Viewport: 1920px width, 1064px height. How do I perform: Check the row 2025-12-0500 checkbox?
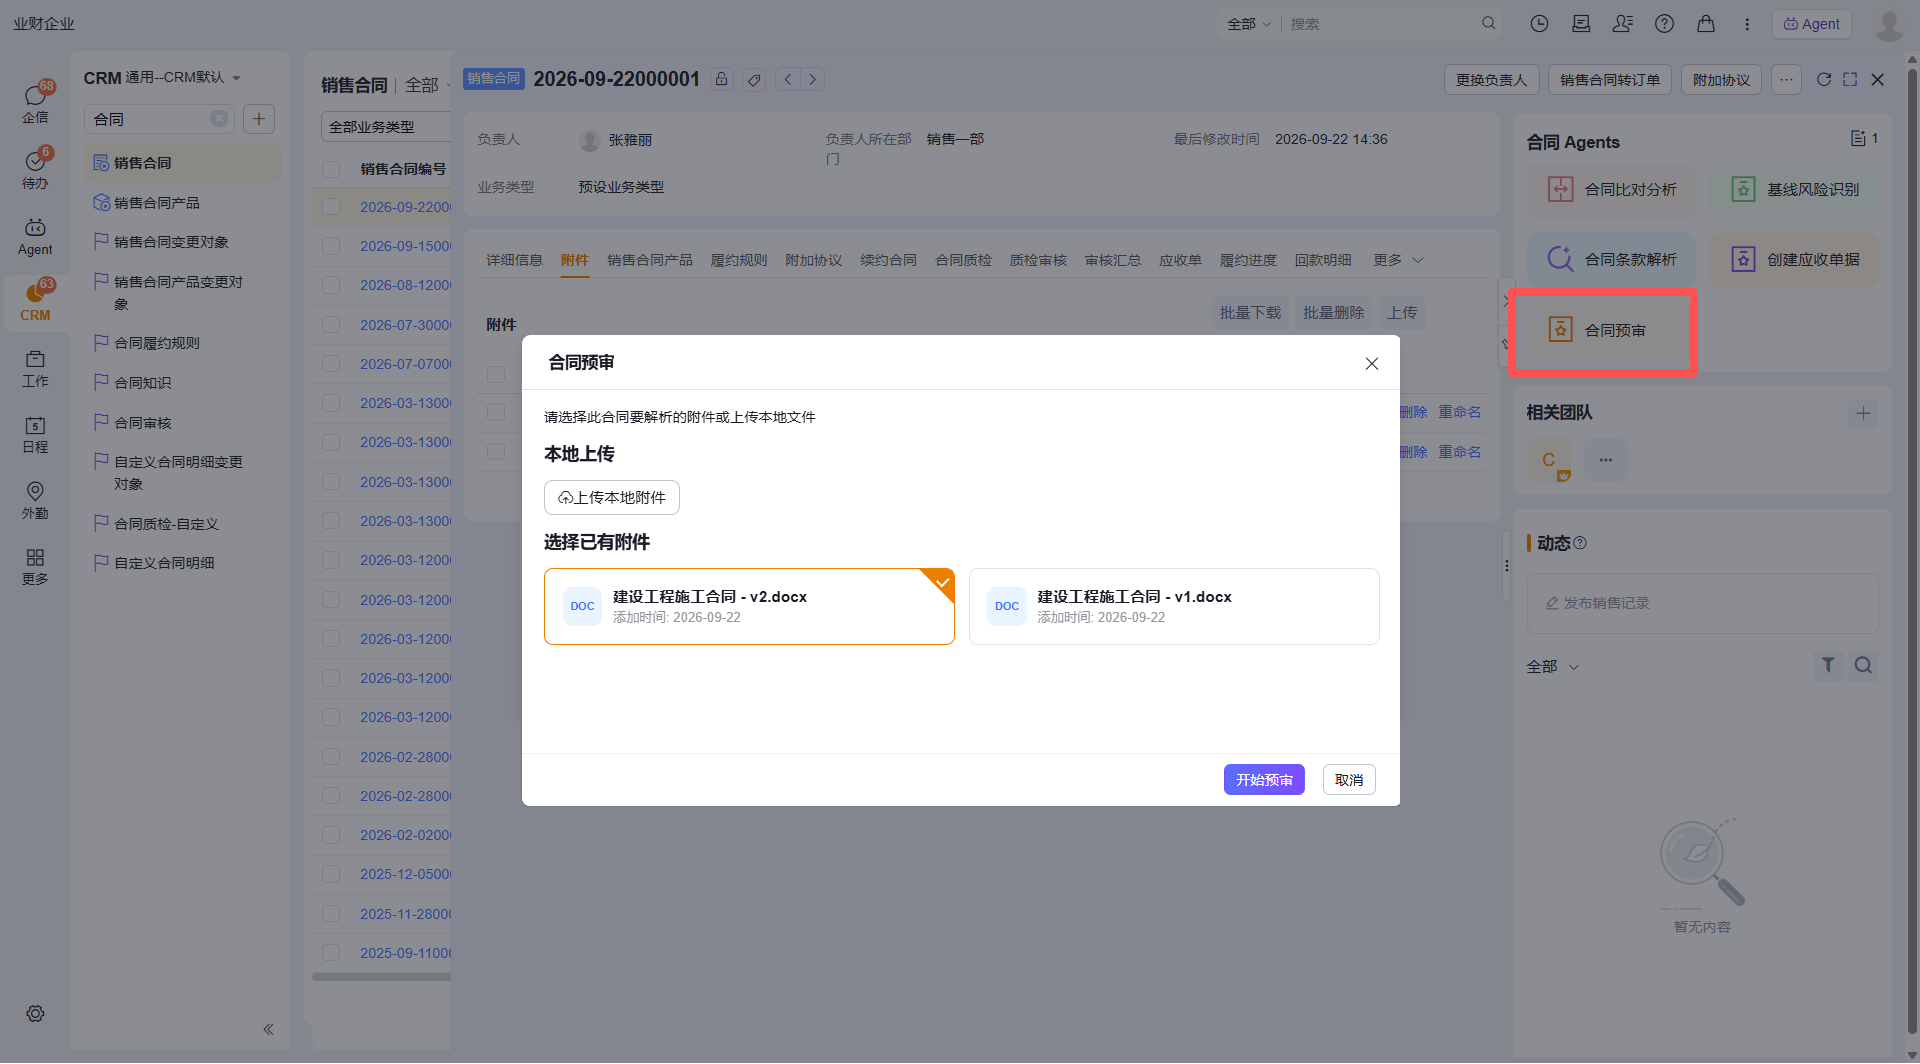click(x=331, y=874)
